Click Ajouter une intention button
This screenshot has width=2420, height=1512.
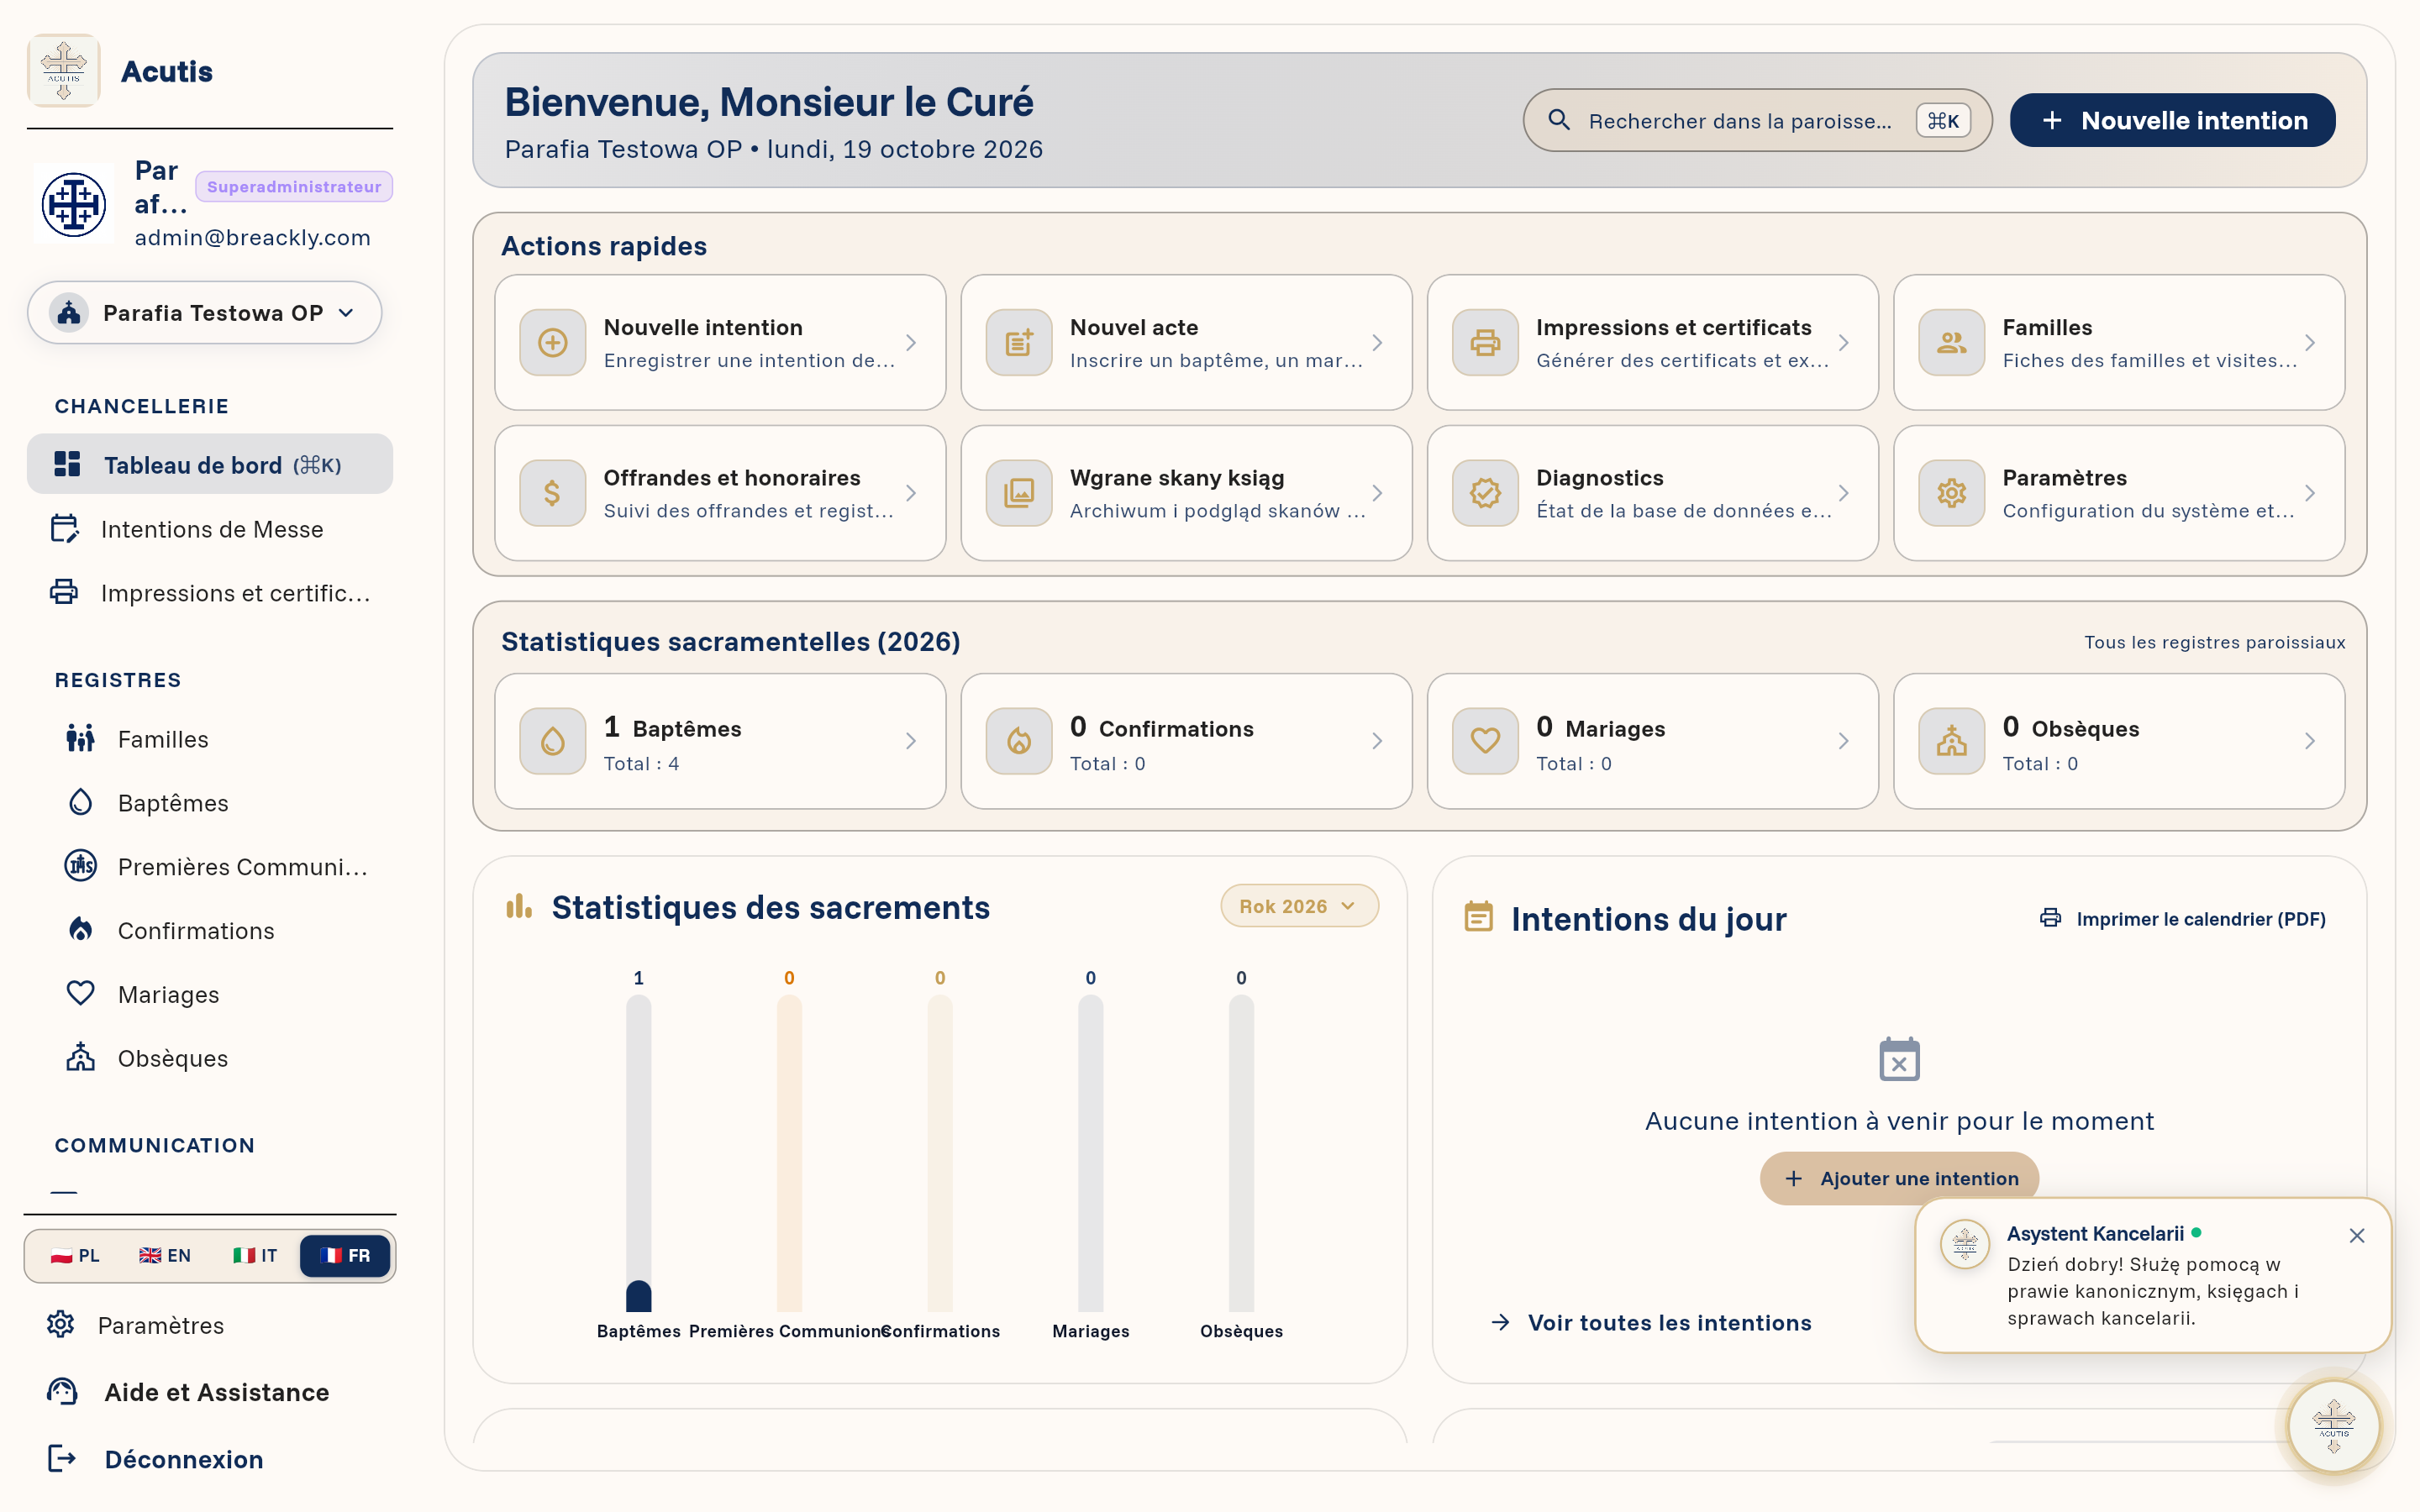[1899, 1178]
